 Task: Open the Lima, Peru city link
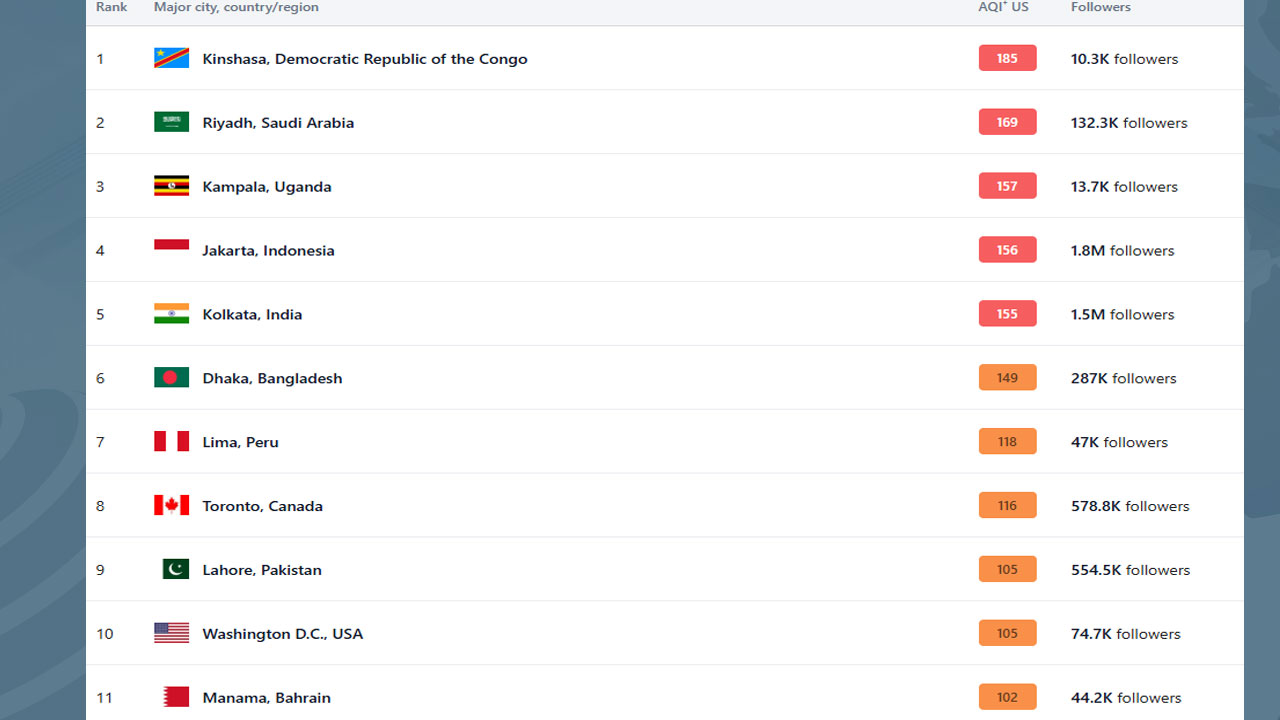pos(240,442)
